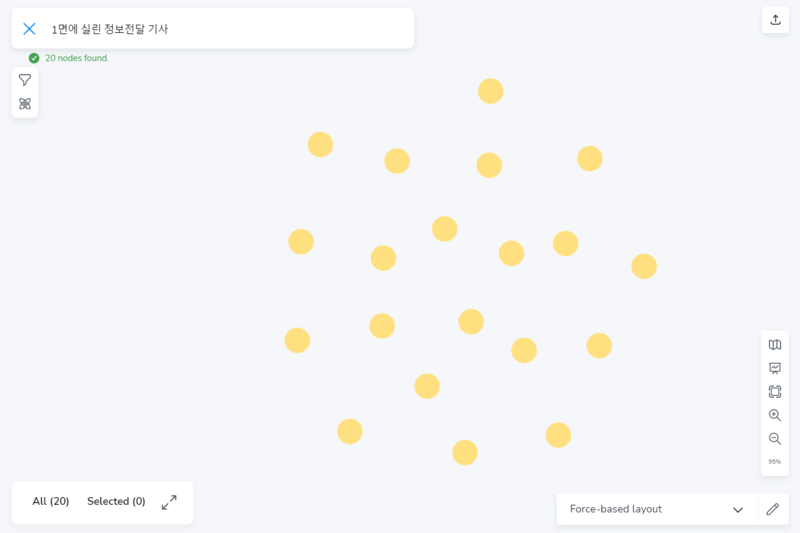Zoom out with the magnifier minus icon

pos(775,439)
